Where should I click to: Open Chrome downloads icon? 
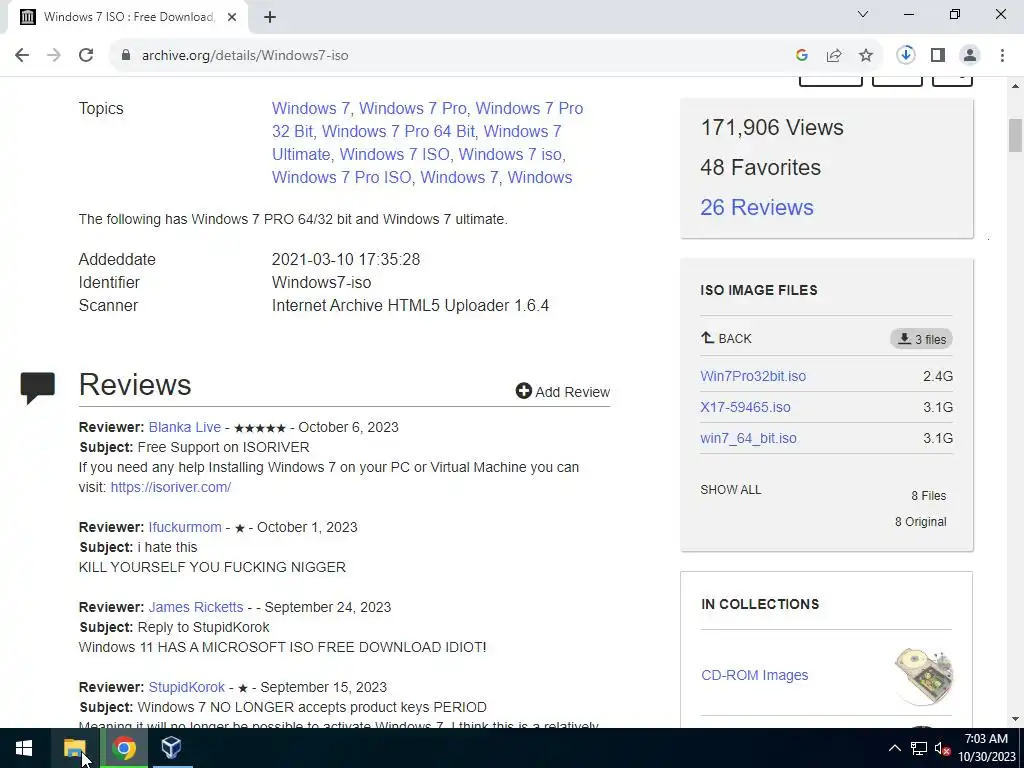[x=906, y=56]
